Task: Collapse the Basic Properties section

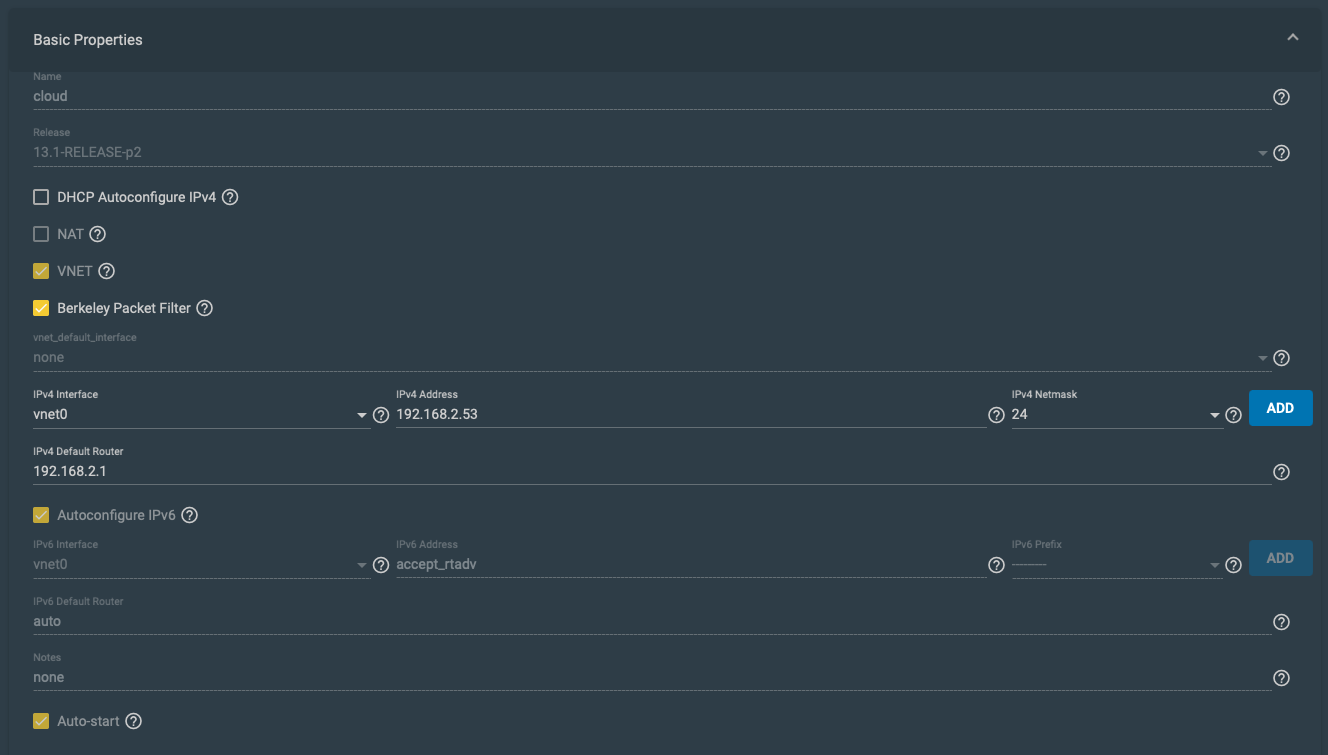Action: (1293, 37)
